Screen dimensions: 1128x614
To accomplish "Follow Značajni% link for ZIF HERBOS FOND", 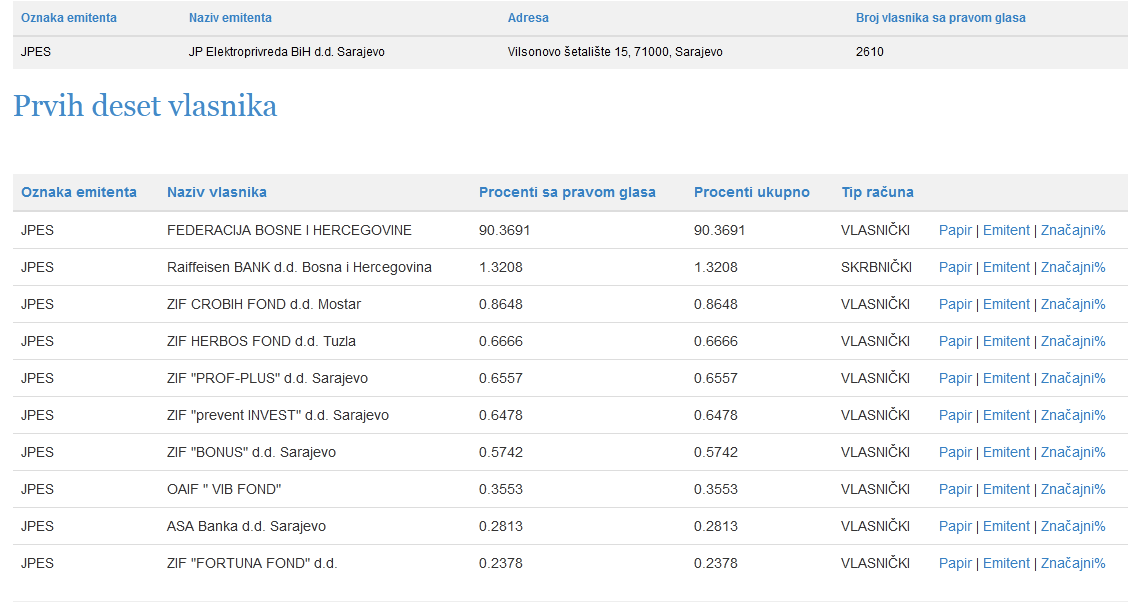I will tap(1073, 342).
